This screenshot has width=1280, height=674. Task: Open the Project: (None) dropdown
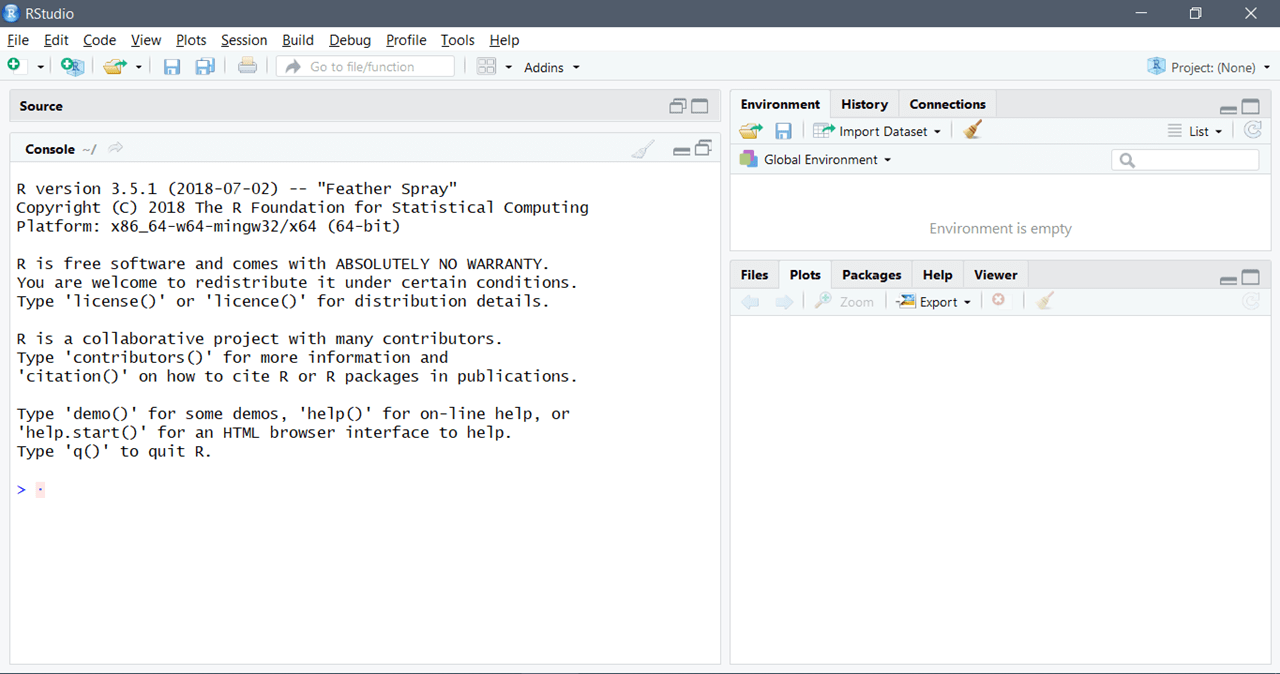point(1210,67)
